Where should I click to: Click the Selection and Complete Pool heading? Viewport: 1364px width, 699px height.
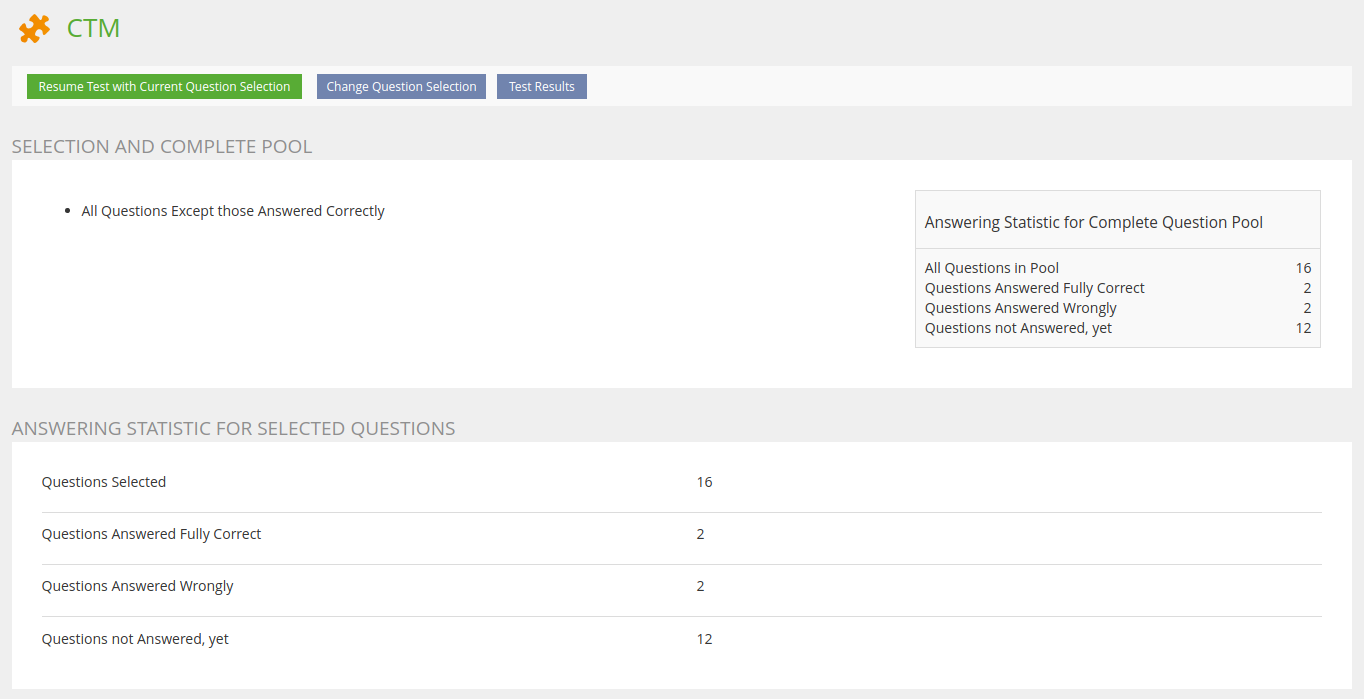pyautogui.click(x=162, y=147)
